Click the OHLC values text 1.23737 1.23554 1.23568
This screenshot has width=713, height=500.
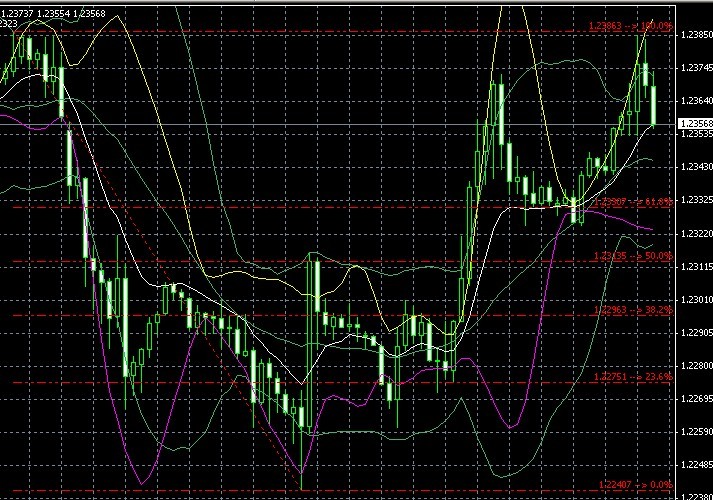tap(53, 14)
